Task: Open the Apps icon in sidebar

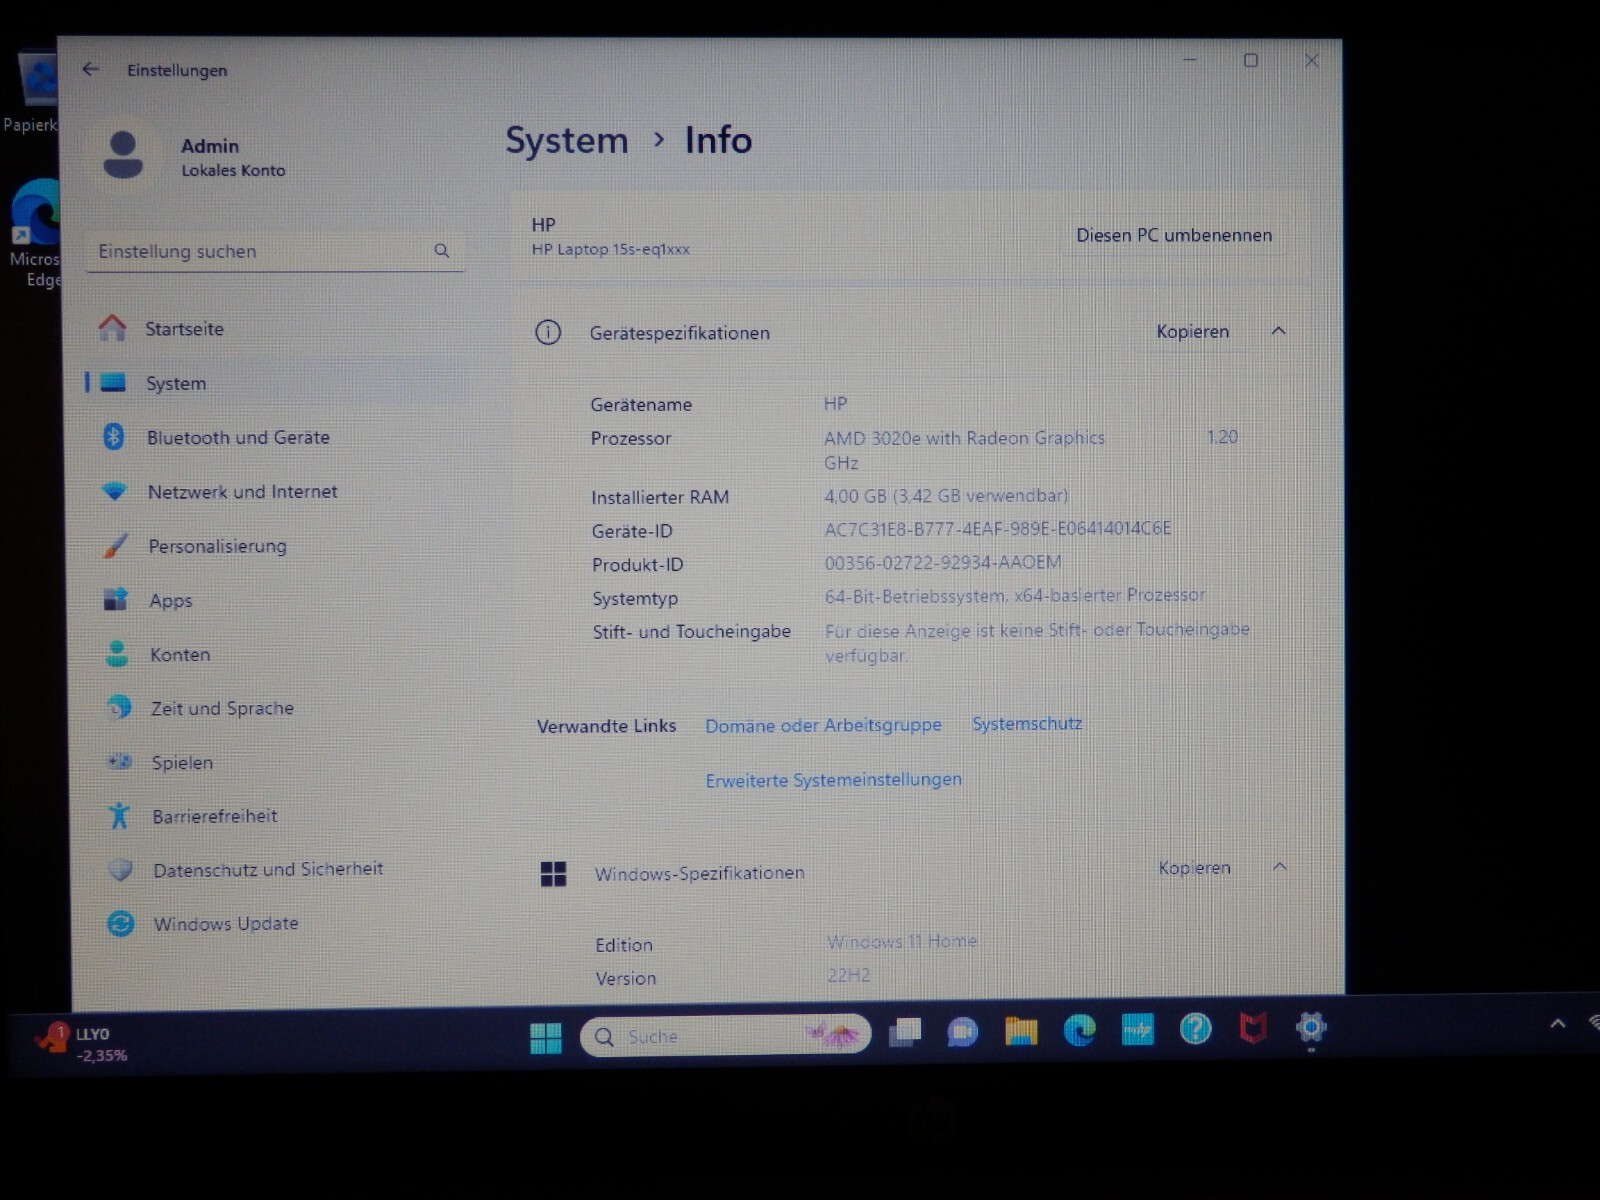Action: click(x=116, y=600)
